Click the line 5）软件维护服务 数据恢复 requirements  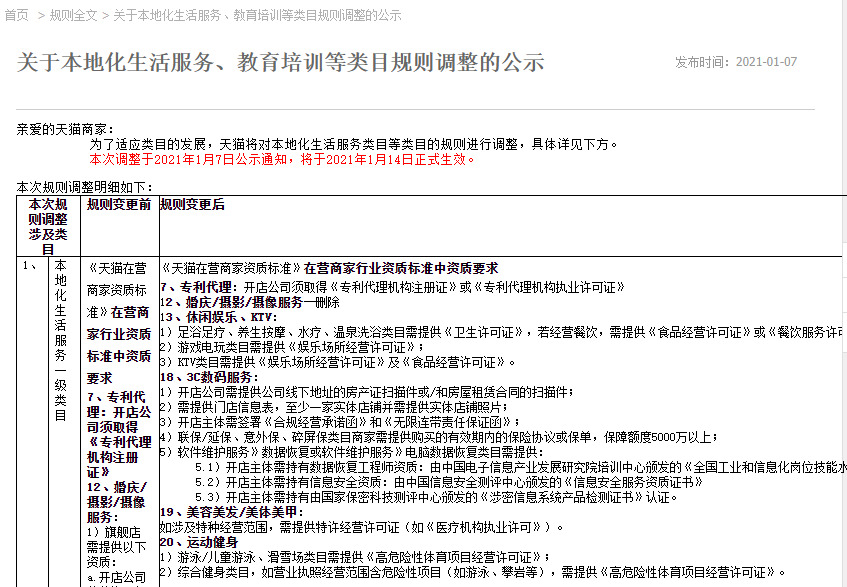352,453
